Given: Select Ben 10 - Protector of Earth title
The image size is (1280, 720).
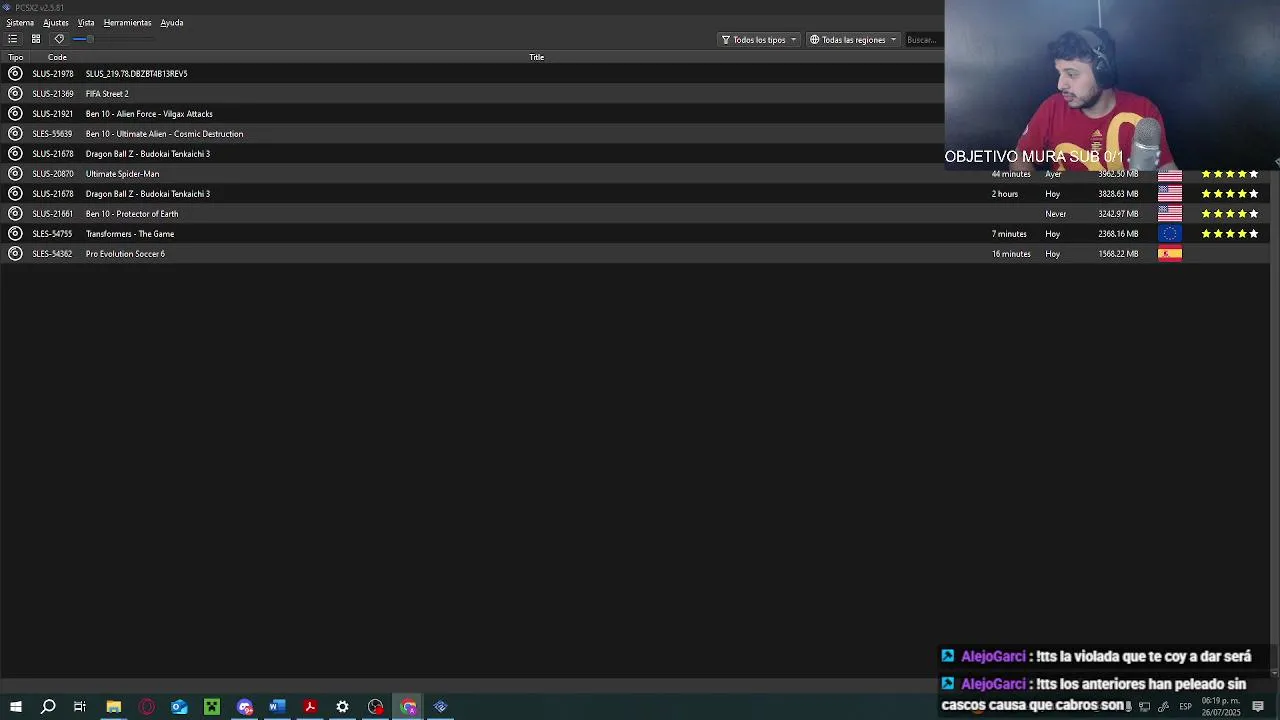Looking at the screenshot, I should tap(132, 214).
